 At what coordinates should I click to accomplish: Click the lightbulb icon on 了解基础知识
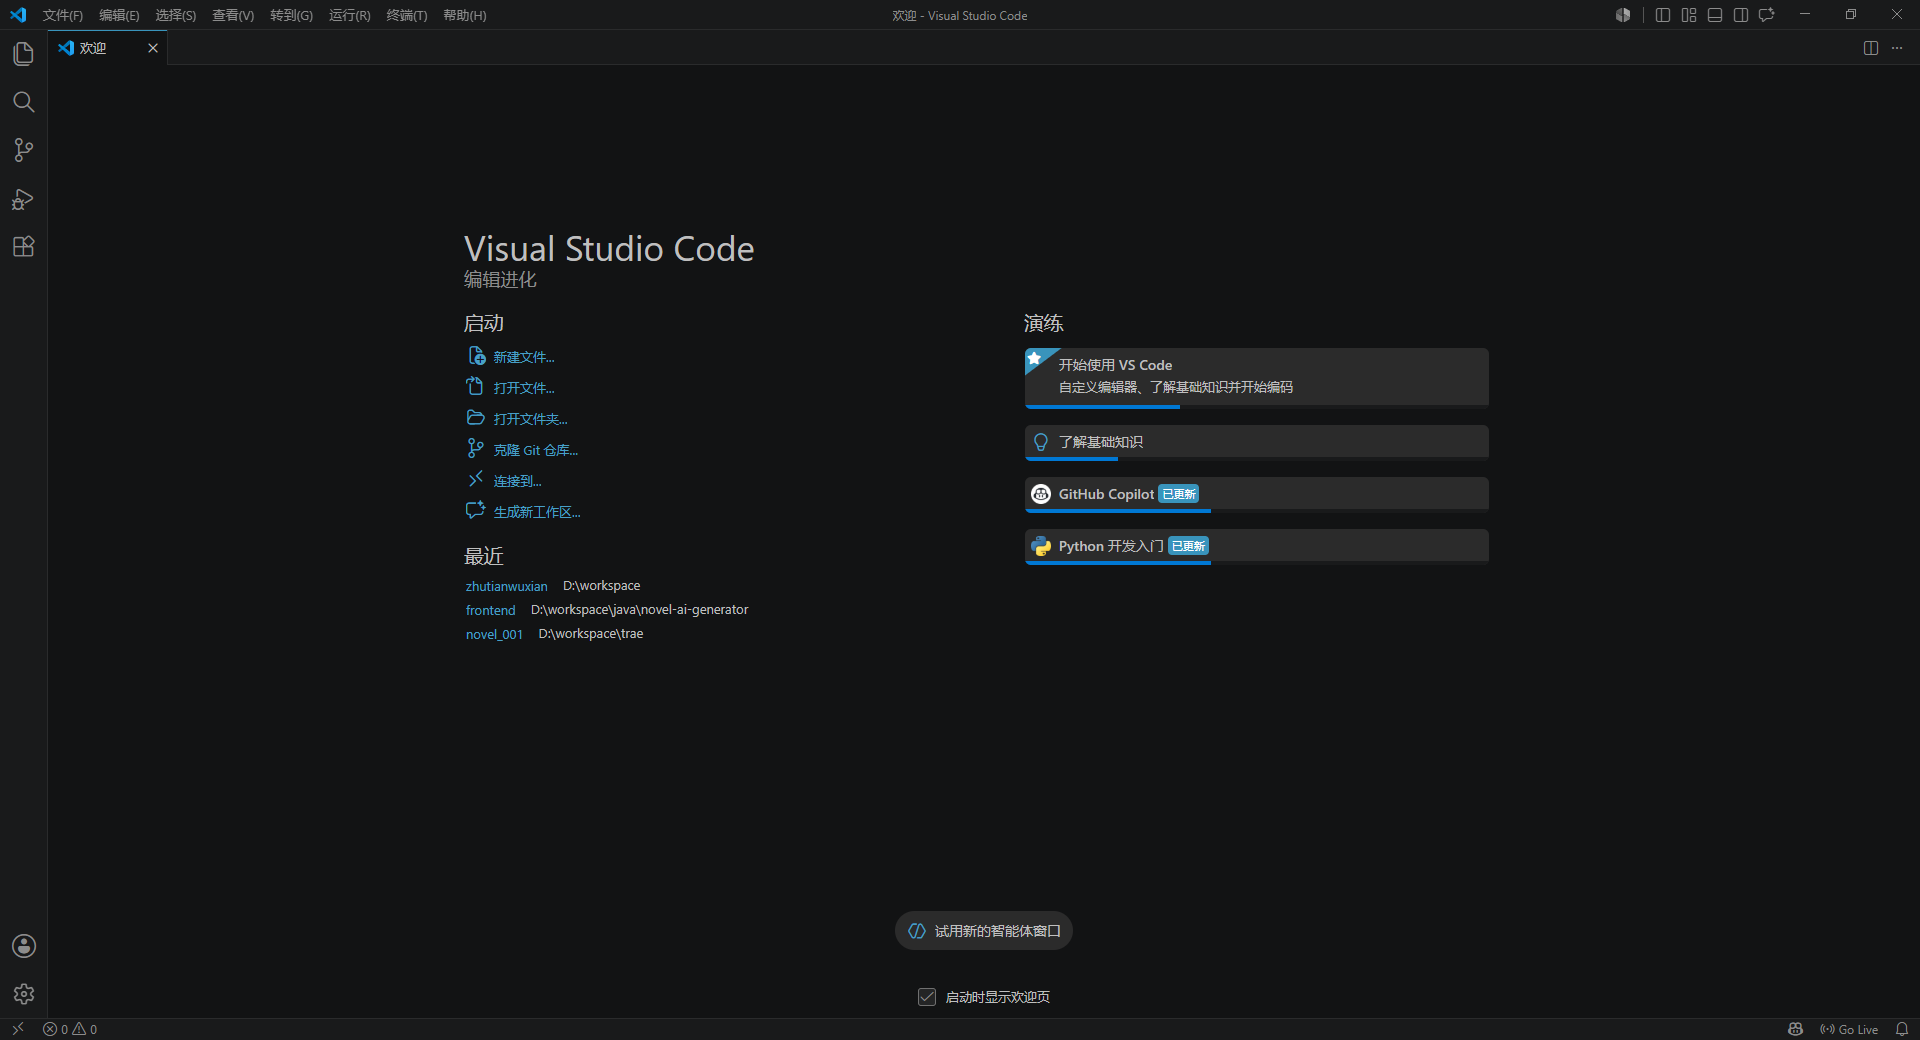(x=1041, y=442)
